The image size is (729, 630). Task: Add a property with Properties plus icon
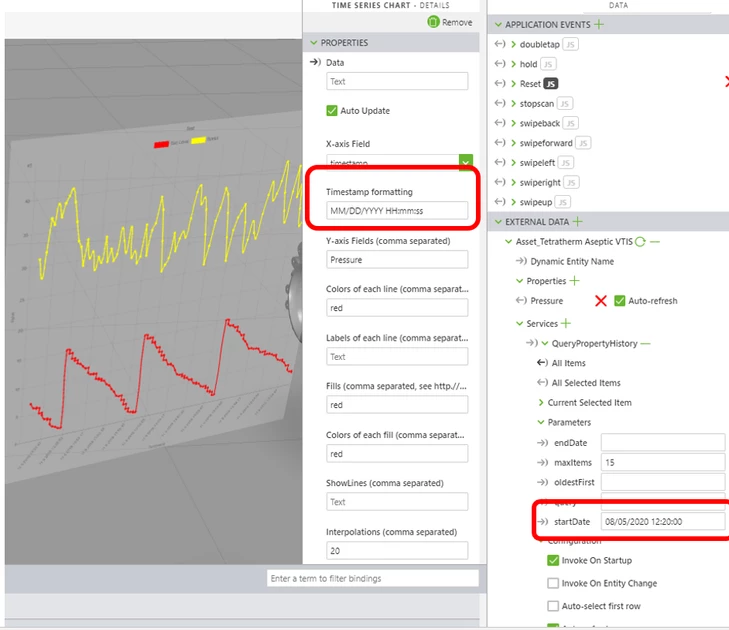pyautogui.click(x=575, y=280)
